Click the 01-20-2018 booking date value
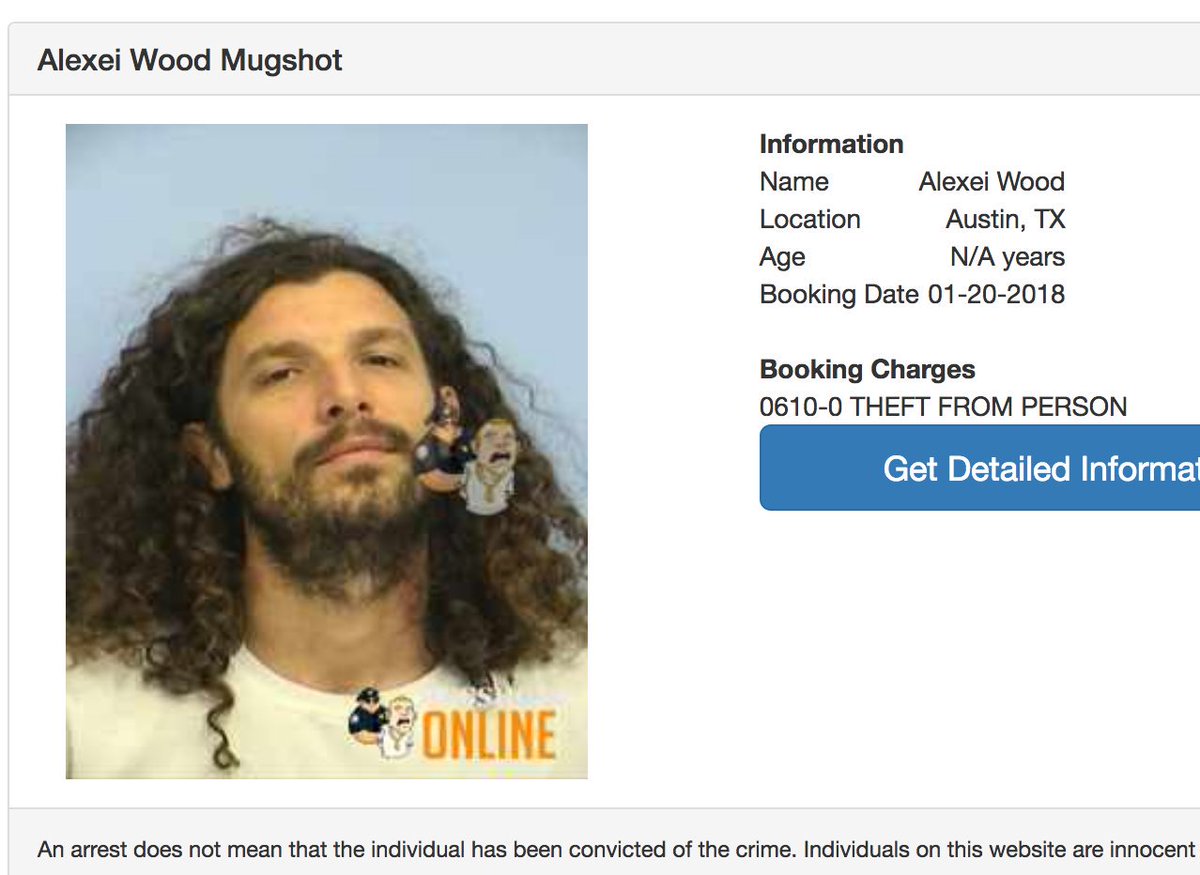1200x875 pixels. pos(996,295)
